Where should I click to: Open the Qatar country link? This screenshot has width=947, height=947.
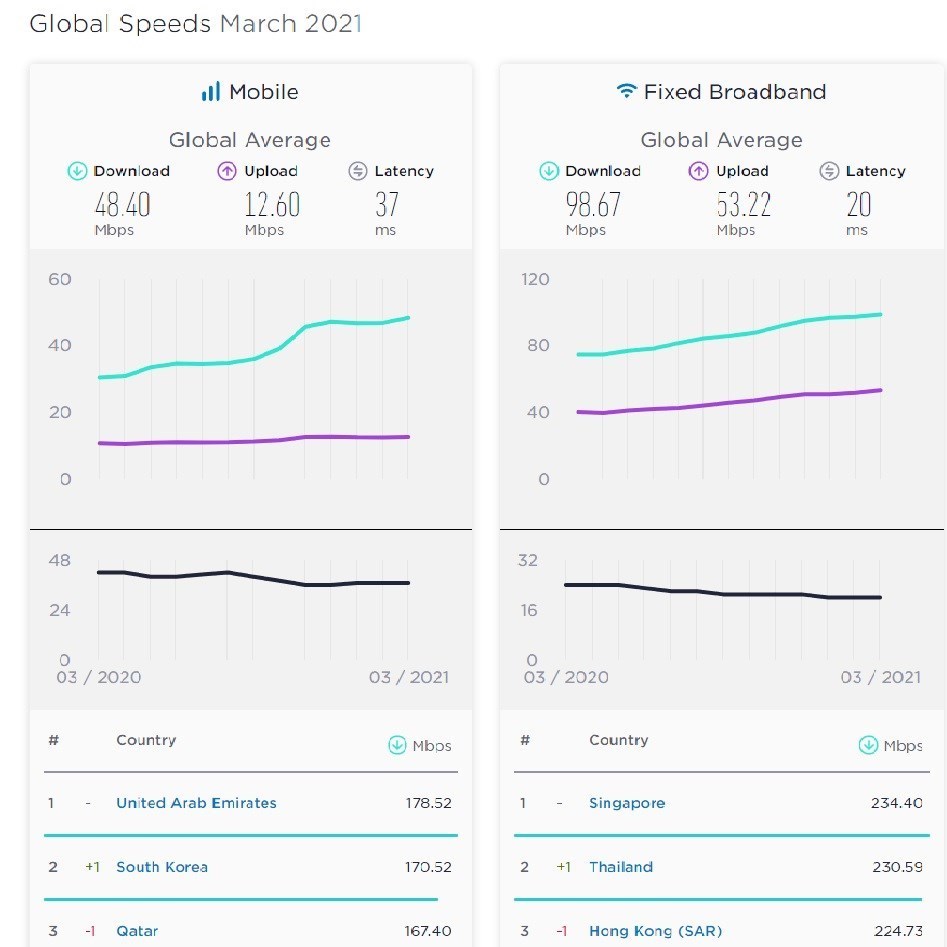[x=137, y=931]
